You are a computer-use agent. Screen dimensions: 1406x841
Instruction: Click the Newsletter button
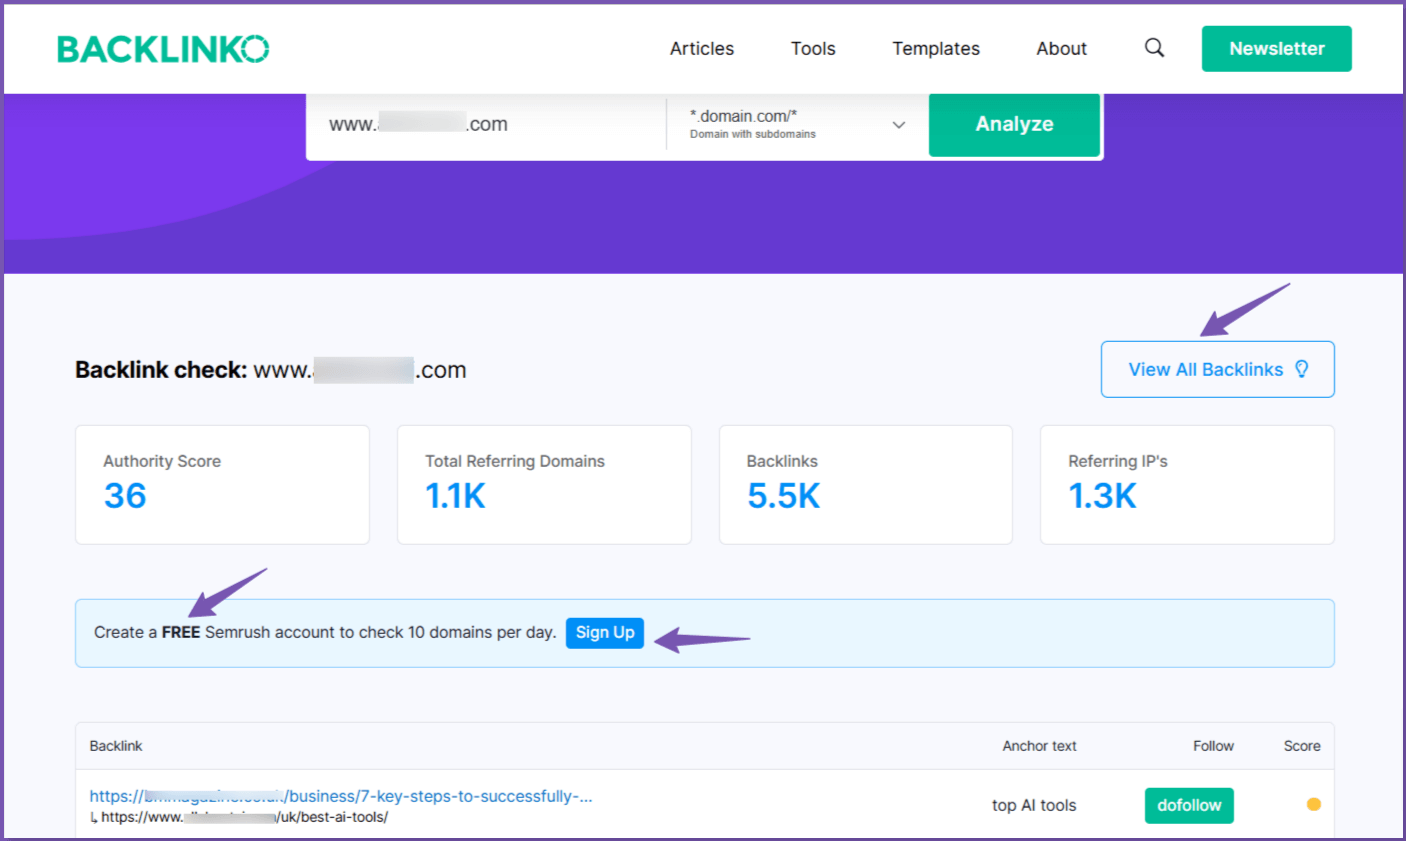1276,48
